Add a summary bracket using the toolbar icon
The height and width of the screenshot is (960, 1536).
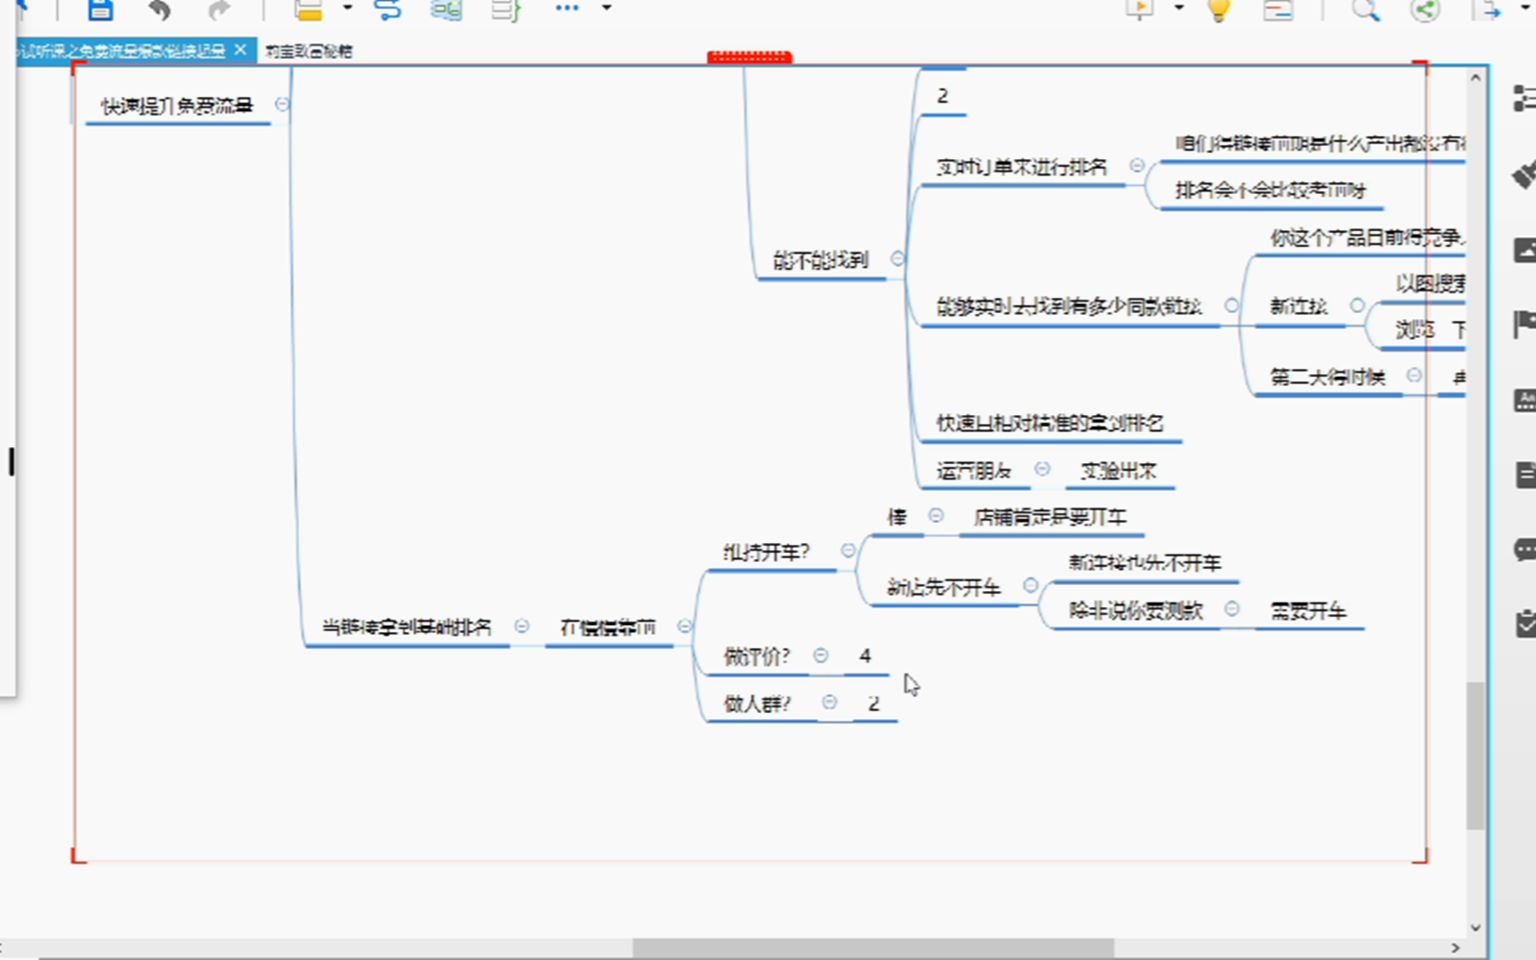(x=506, y=9)
